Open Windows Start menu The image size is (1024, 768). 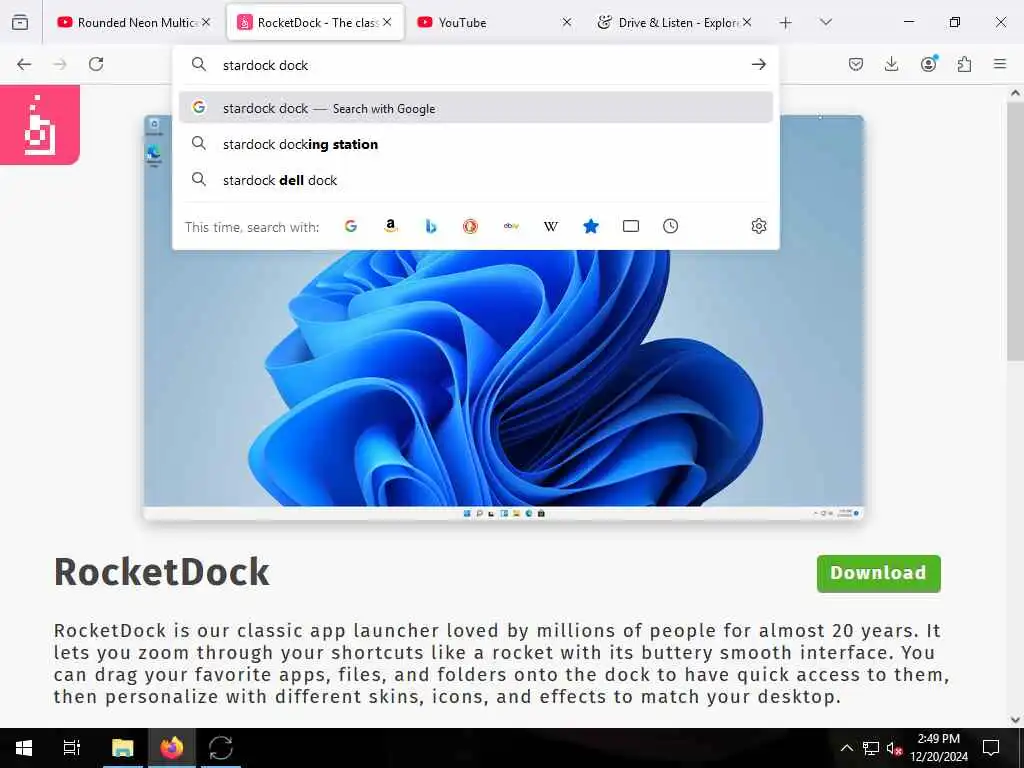tap(24, 748)
